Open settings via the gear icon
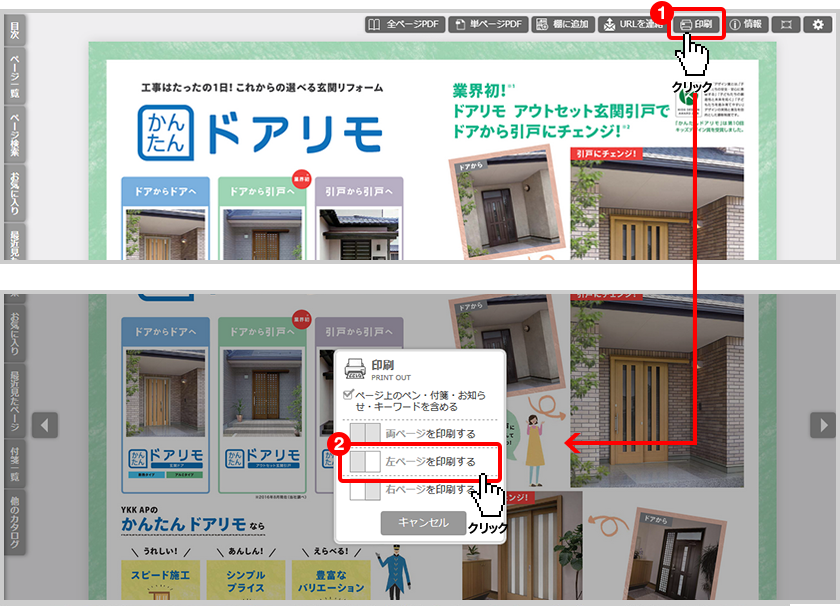The image size is (840, 606). 815,24
